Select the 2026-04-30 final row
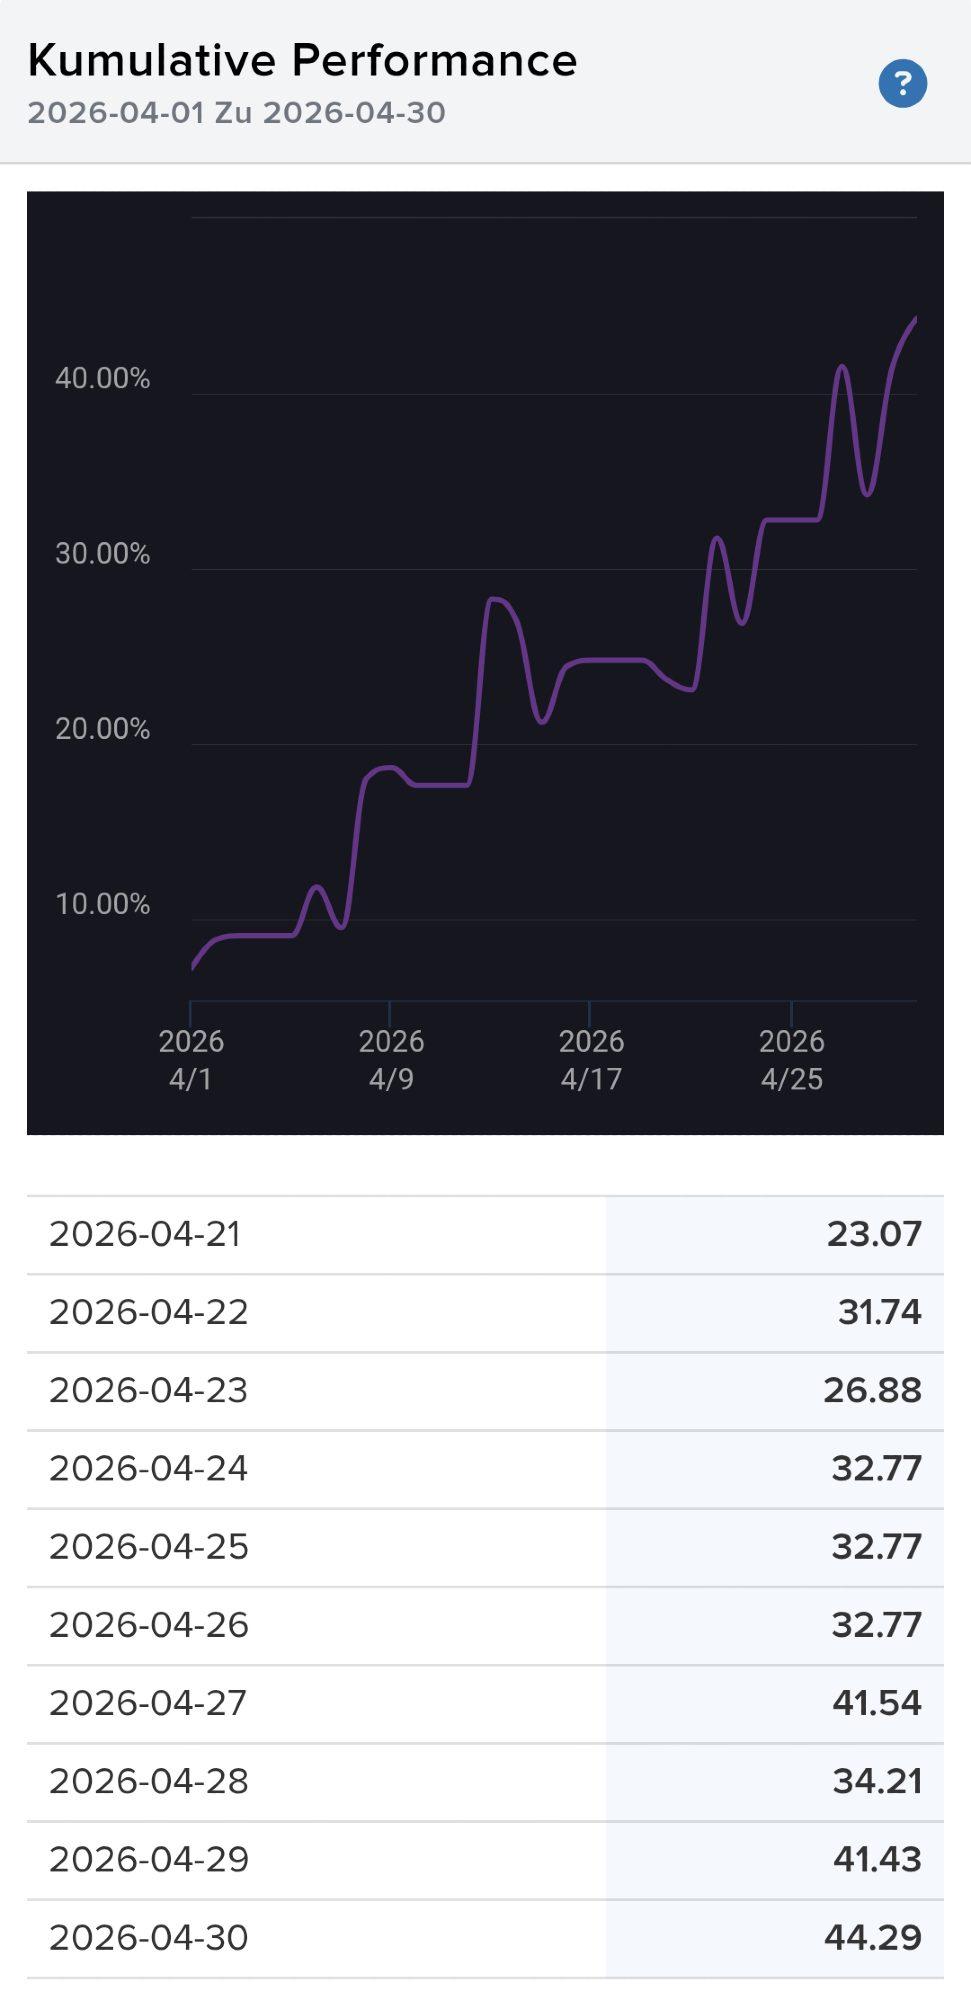This screenshot has width=971, height=2000. point(485,1938)
